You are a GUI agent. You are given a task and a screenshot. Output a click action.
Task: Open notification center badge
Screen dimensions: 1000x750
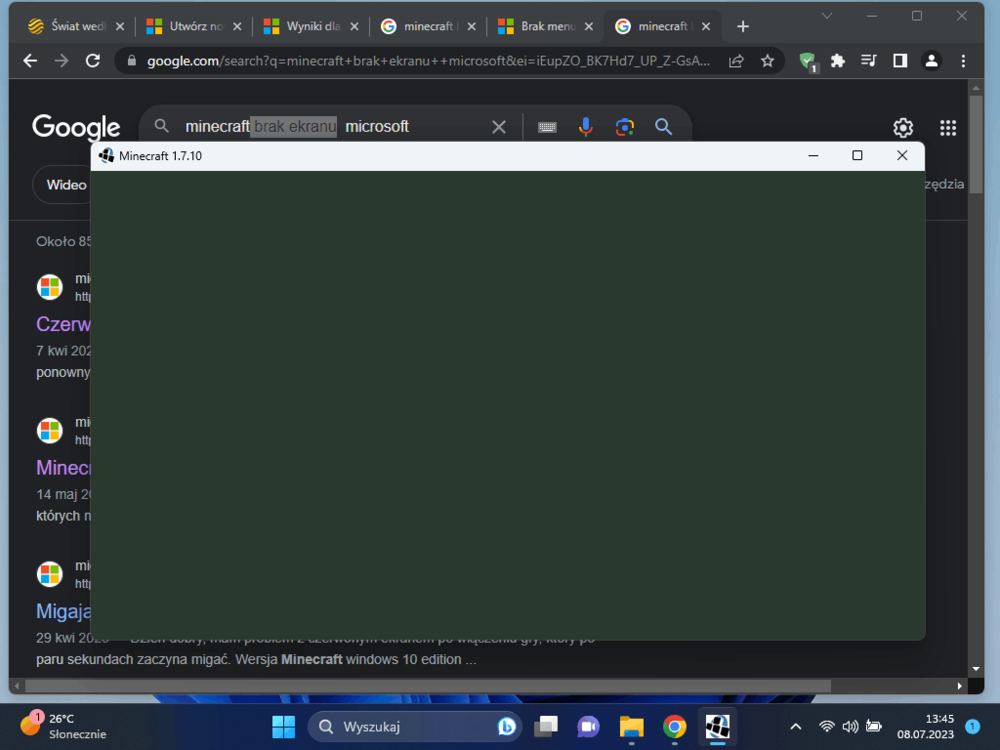973,726
